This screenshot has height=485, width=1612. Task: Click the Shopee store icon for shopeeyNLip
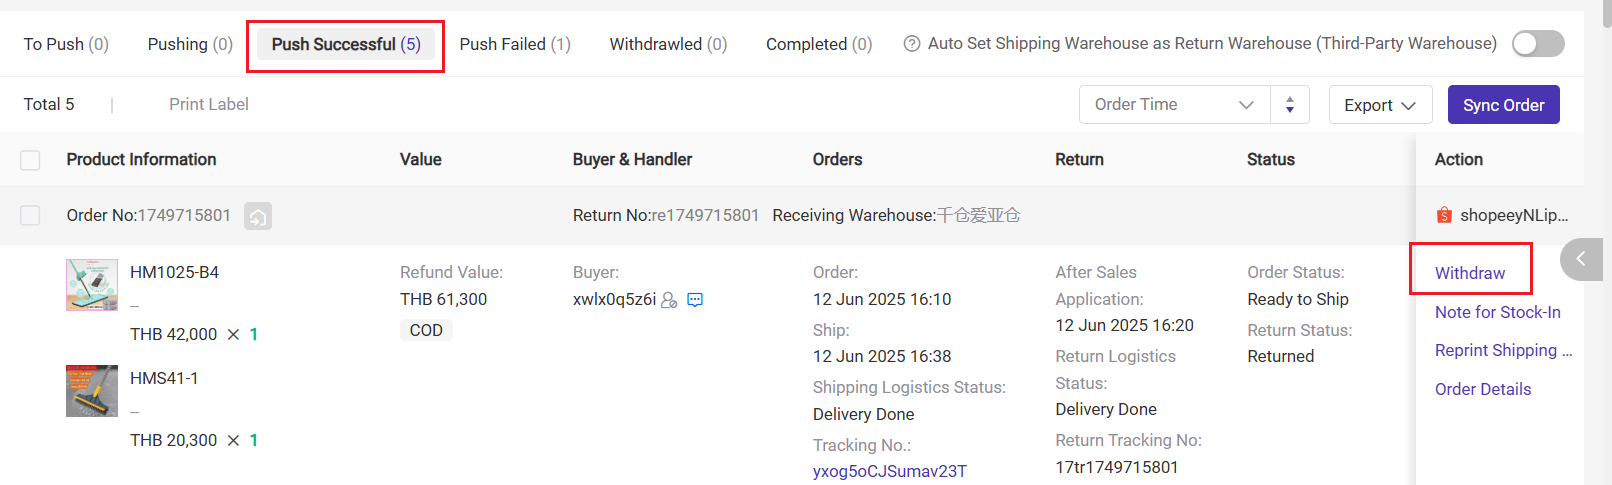coord(1444,215)
